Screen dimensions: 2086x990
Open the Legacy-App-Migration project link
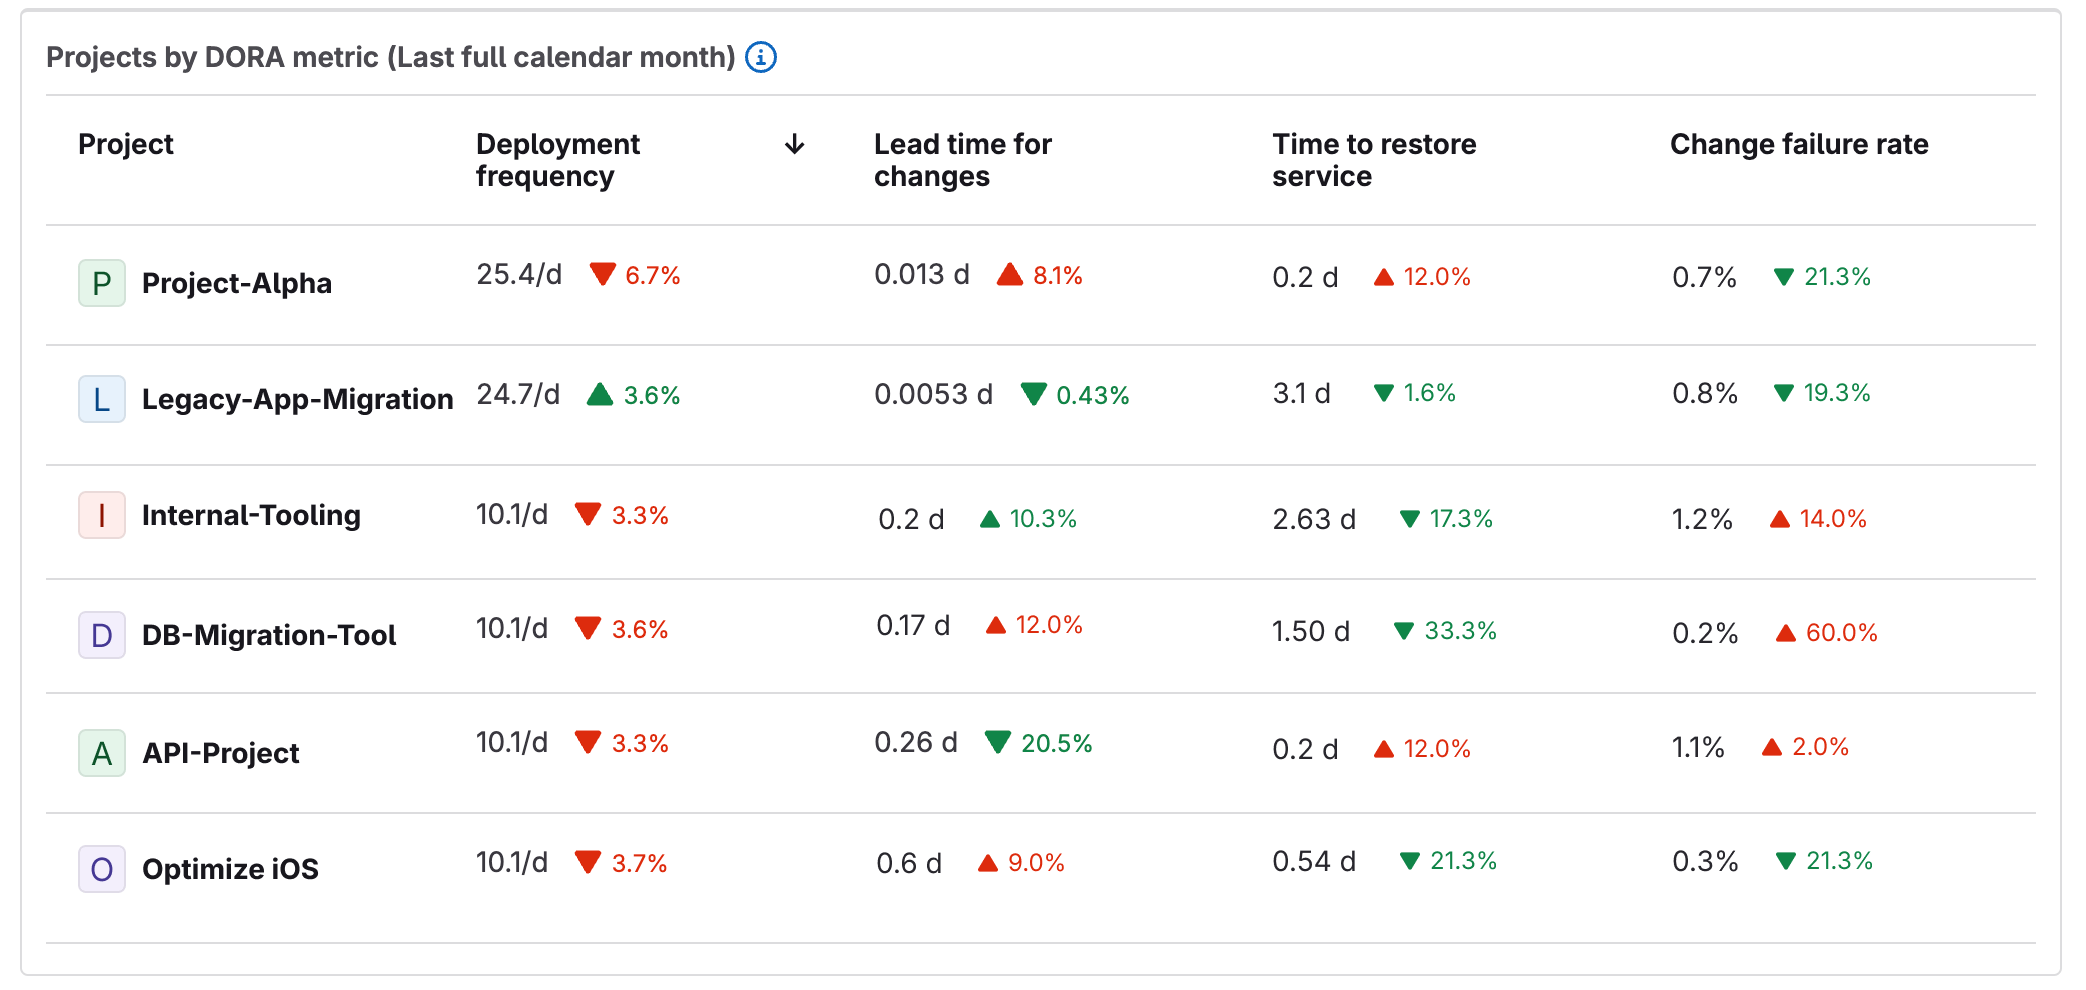(297, 398)
